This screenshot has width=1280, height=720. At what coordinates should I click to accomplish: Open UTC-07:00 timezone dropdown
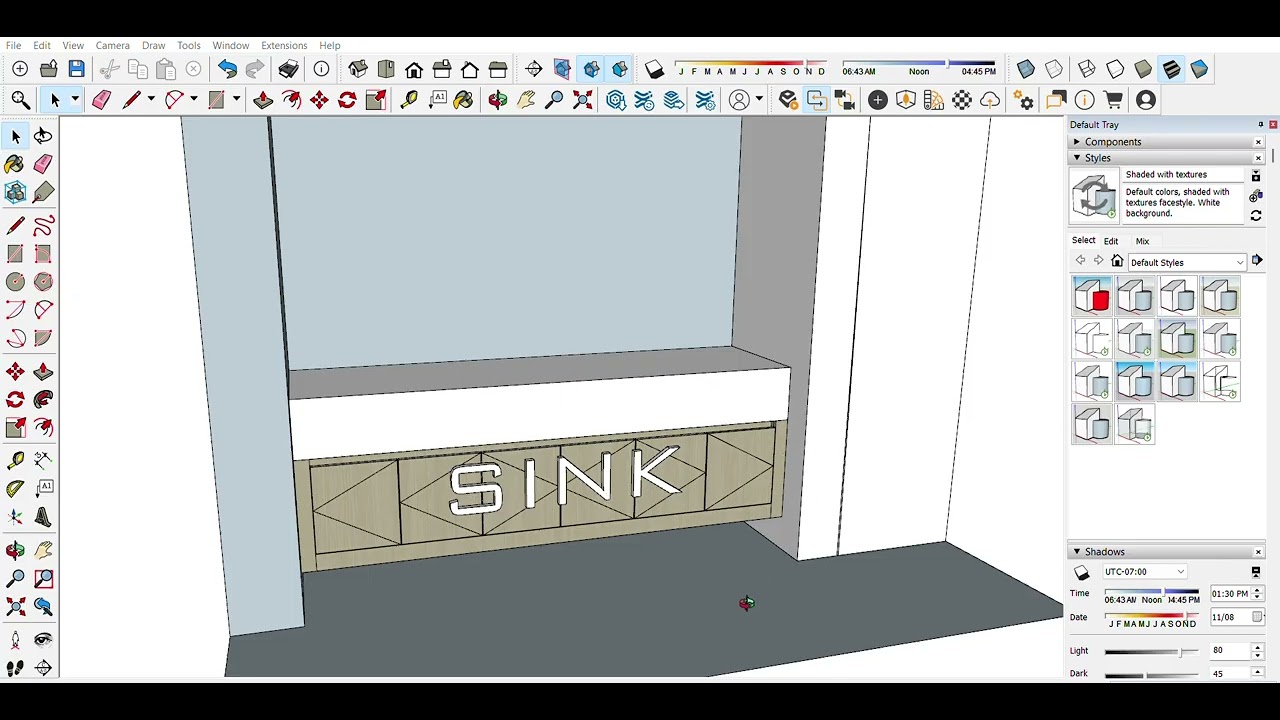coord(1144,572)
